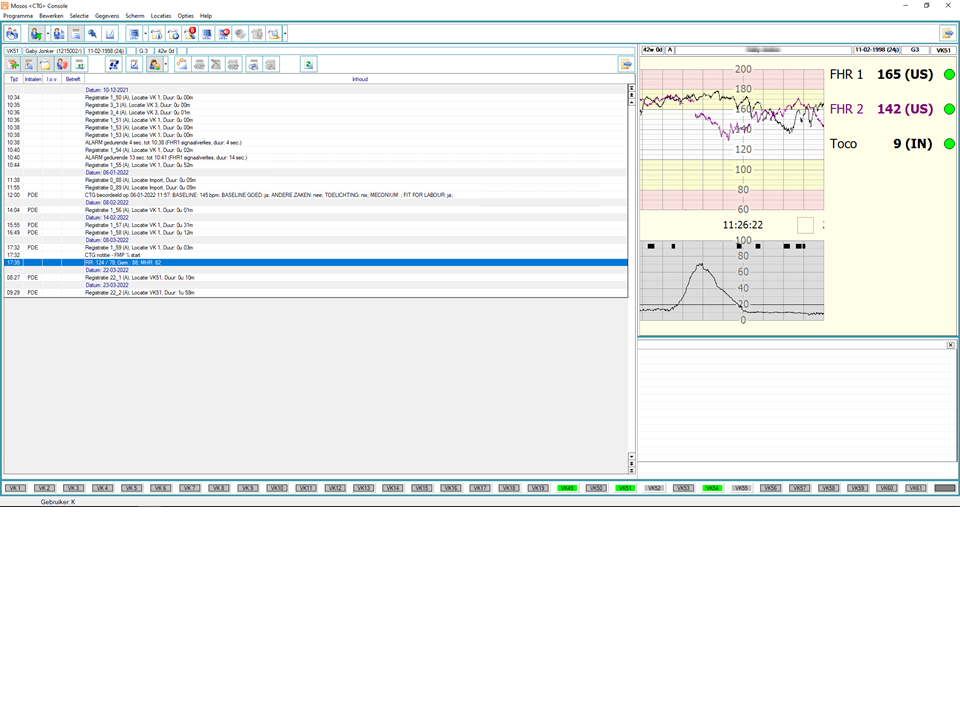Click the VK51 label in the CTG header
Screen dimensions: 960x720
(x=943, y=50)
